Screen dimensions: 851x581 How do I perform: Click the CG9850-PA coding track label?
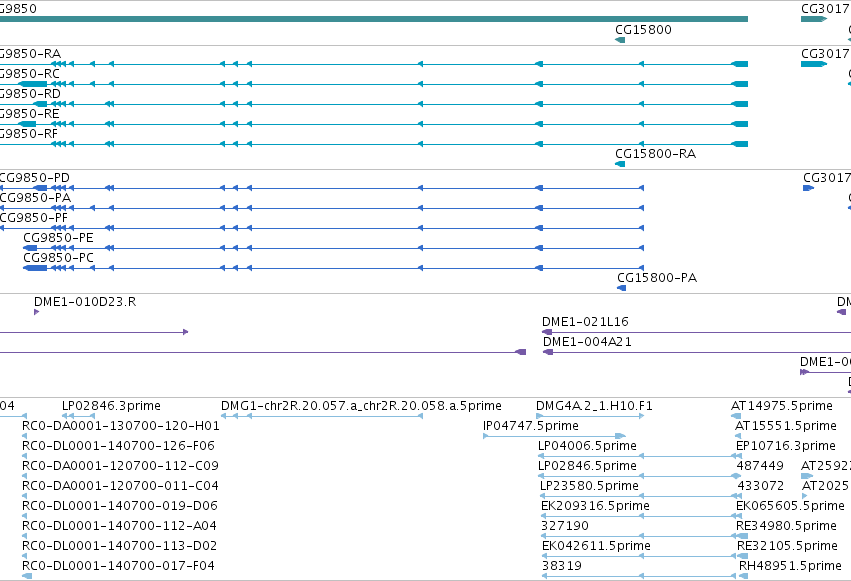coord(35,198)
